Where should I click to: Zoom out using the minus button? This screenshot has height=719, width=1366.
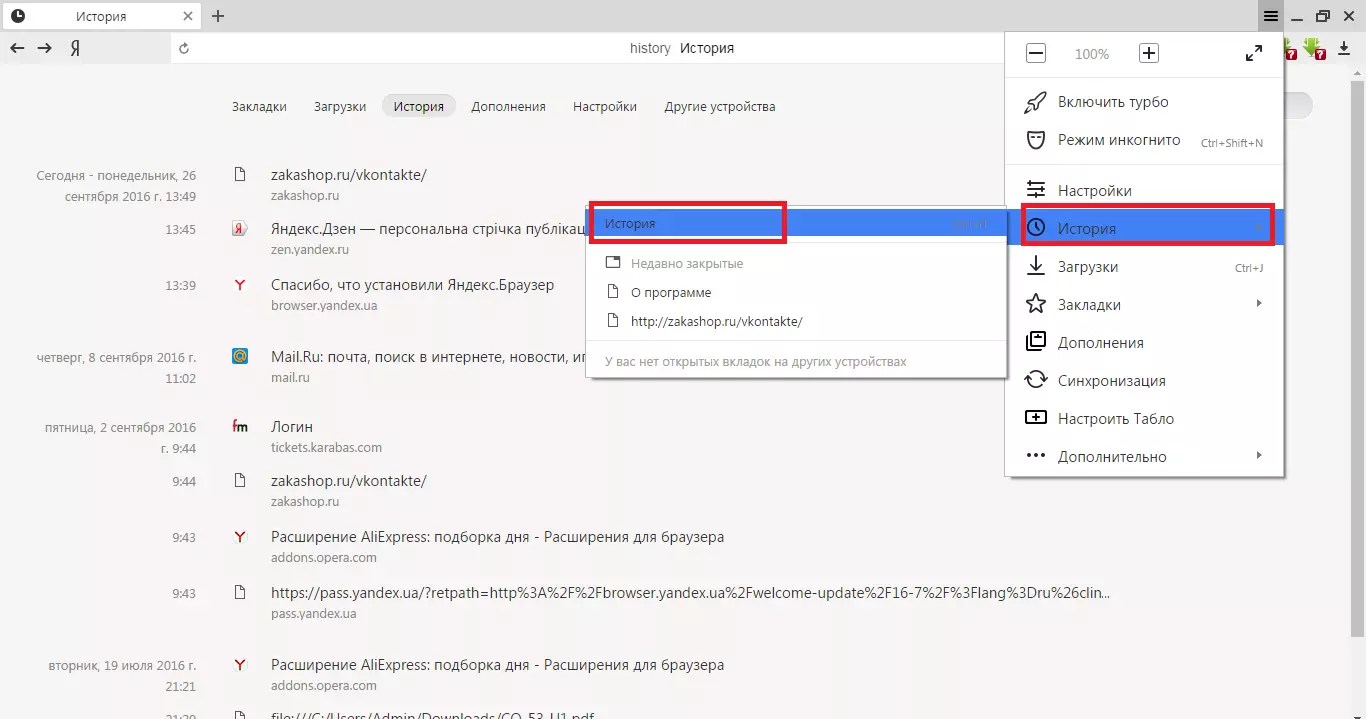point(1036,54)
